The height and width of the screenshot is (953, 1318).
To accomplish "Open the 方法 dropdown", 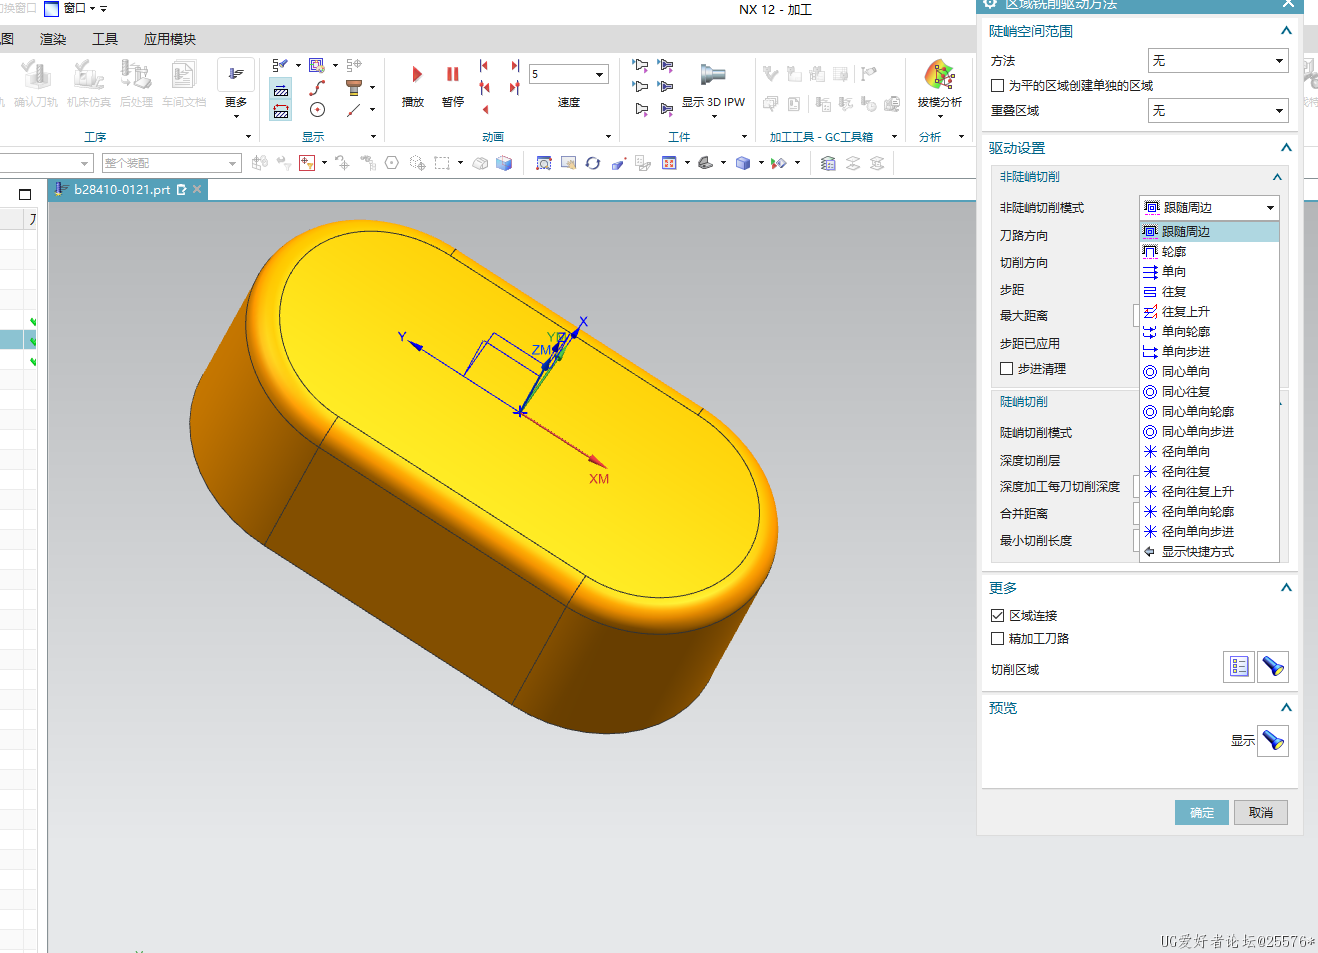I will point(1218,61).
